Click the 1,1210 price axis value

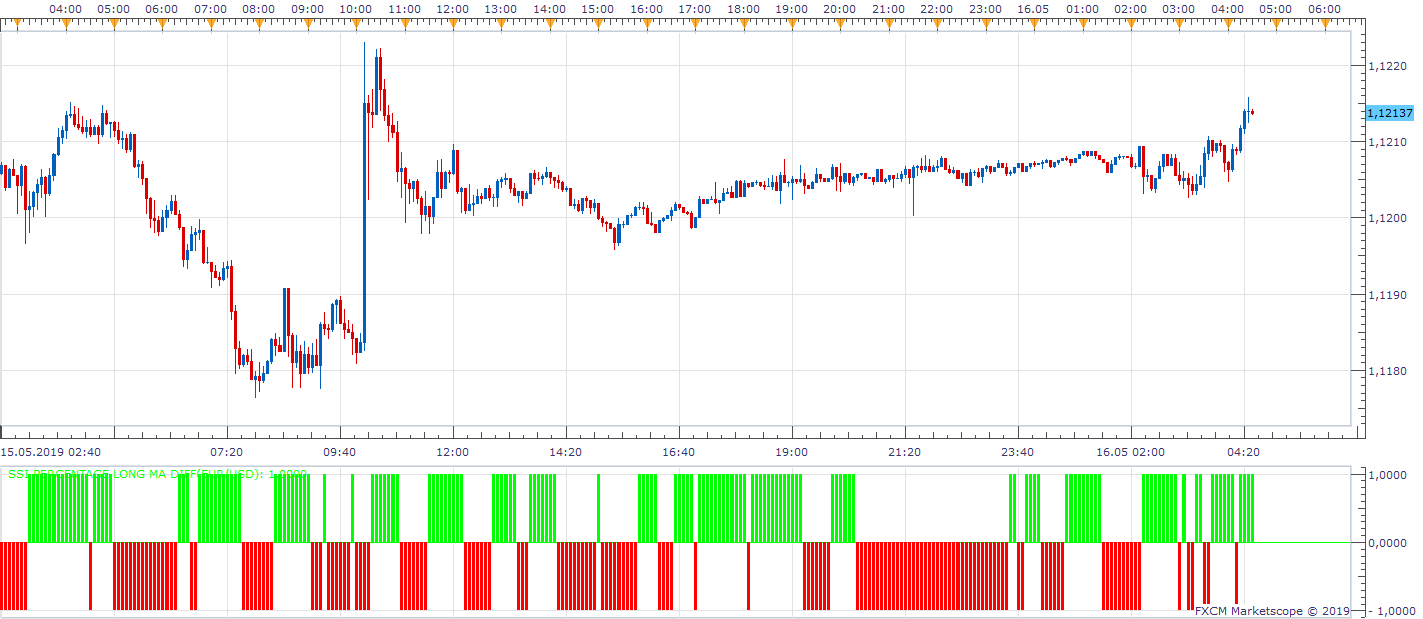point(1388,142)
